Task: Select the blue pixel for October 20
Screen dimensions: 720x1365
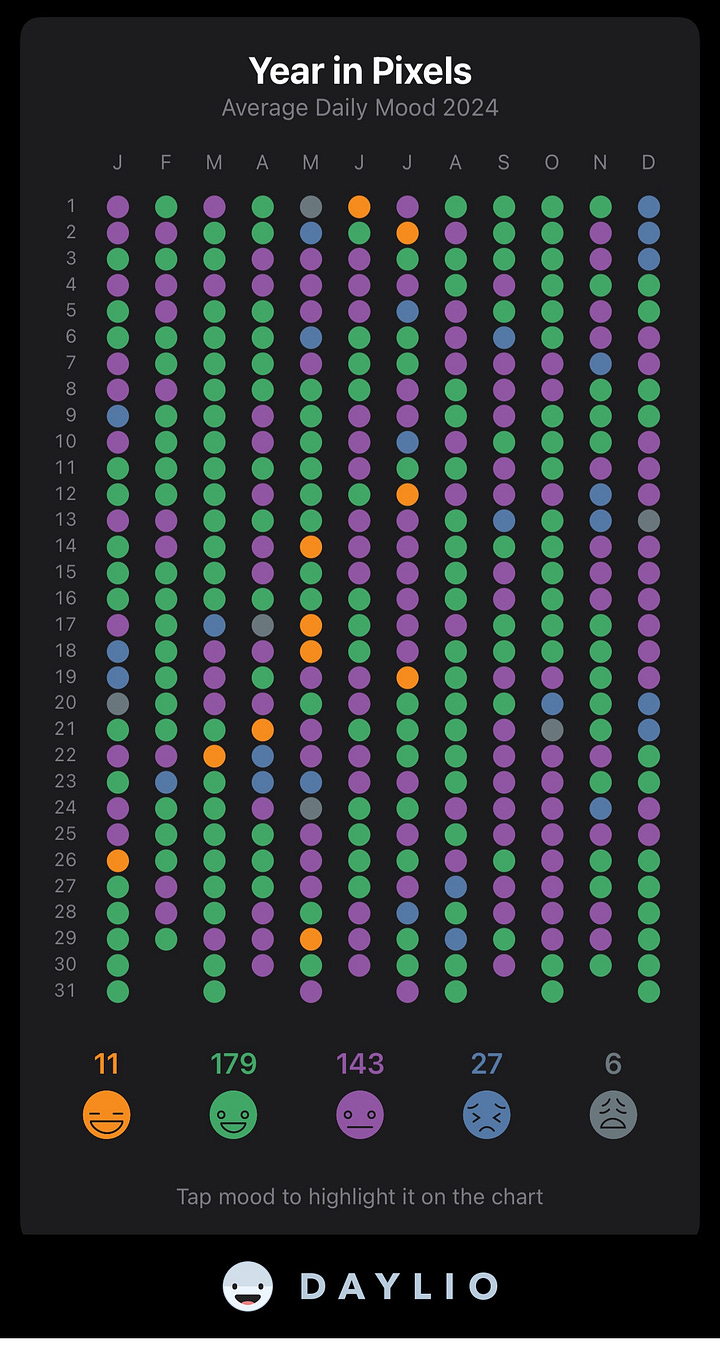Action: [x=552, y=703]
